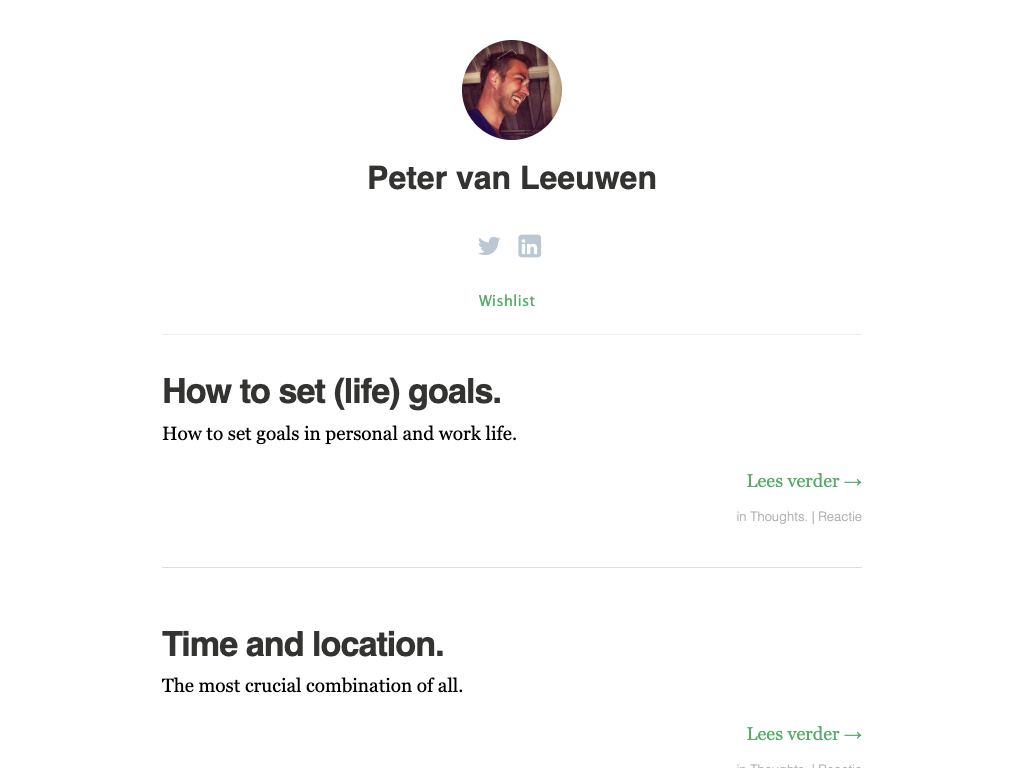
Task: Click the divider line between the posts
Action: pos(512,567)
